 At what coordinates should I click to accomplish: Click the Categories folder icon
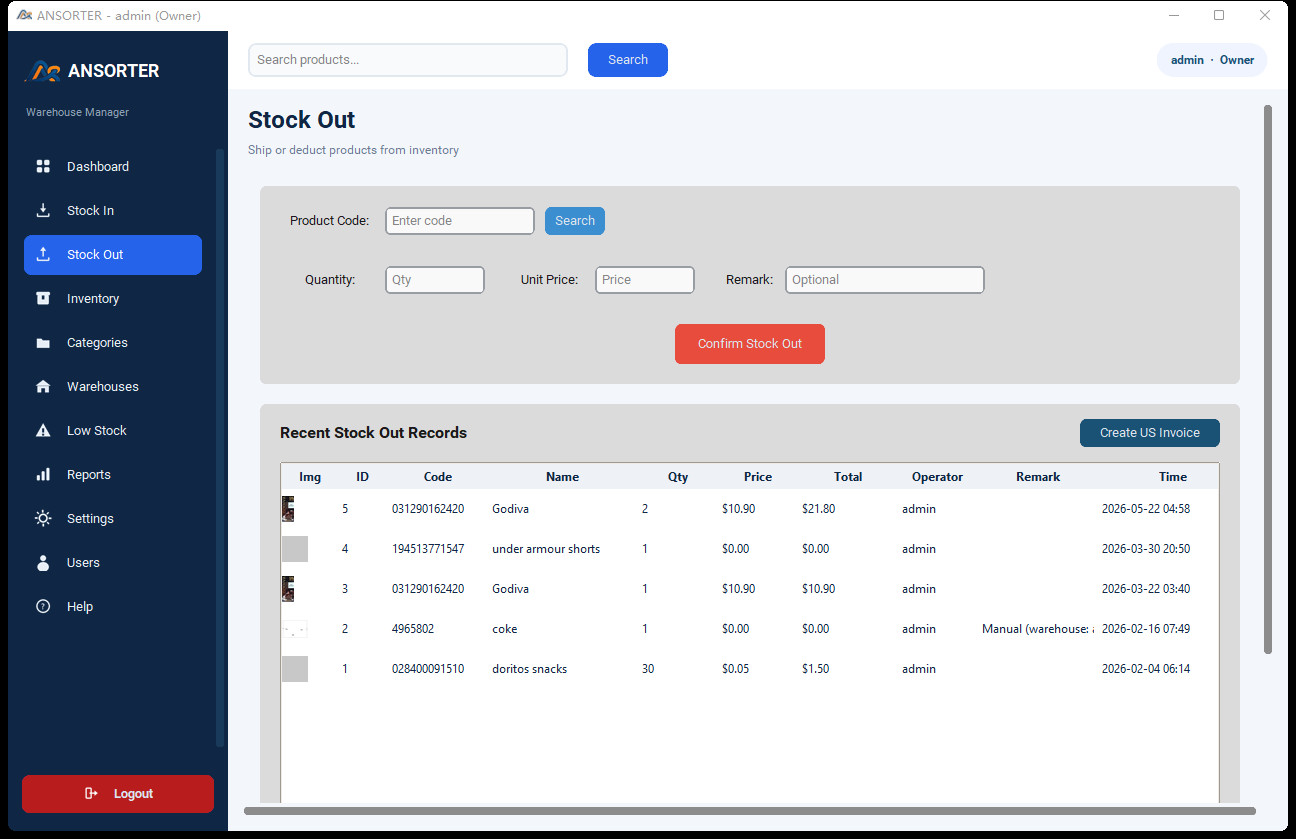pyautogui.click(x=43, y=343)
